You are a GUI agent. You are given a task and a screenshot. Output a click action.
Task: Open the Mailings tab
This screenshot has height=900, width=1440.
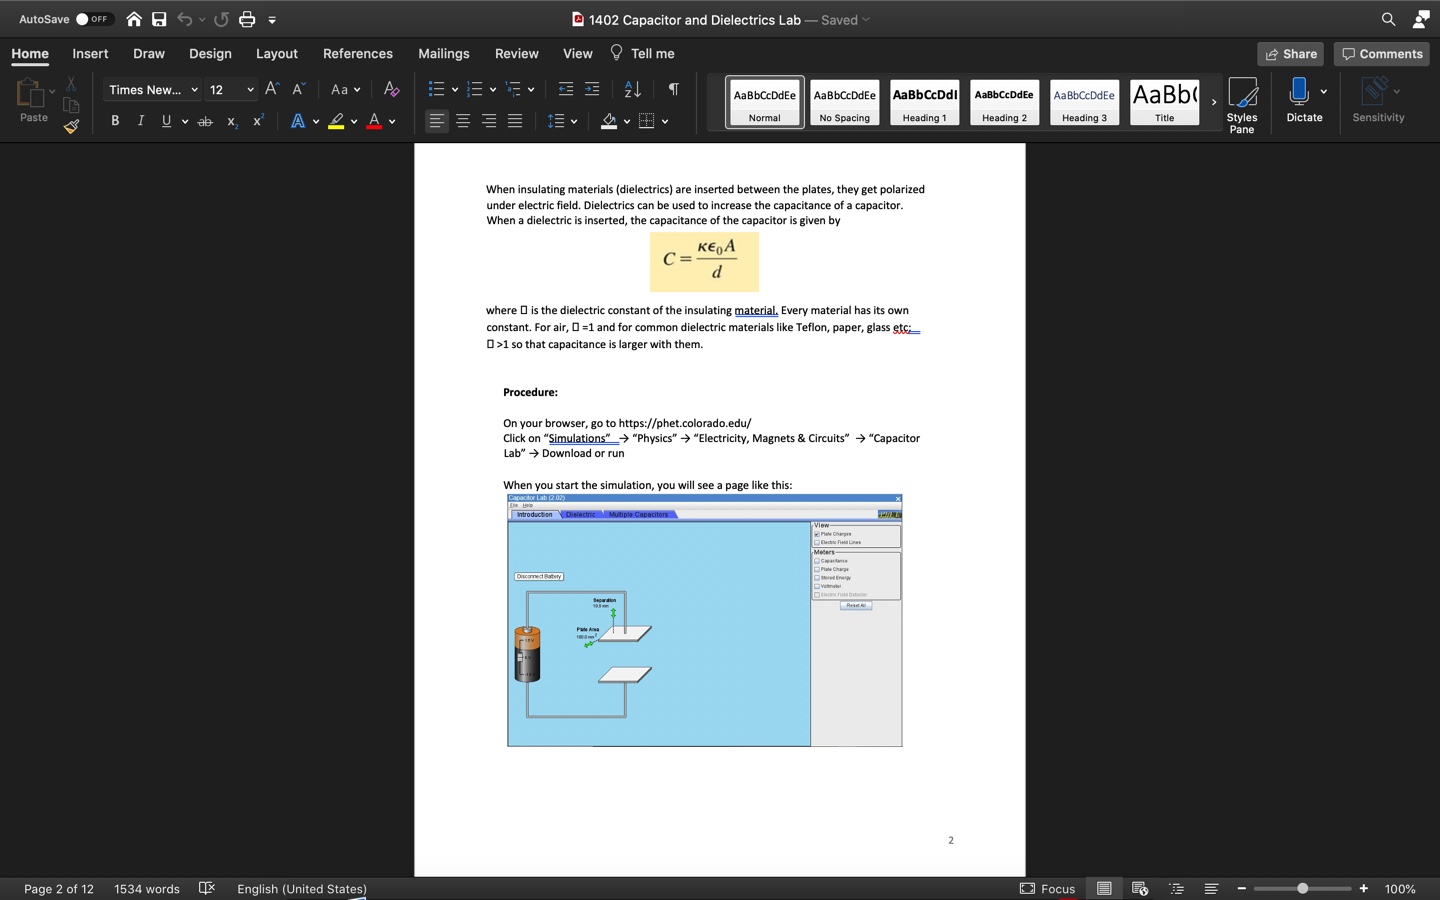443,54
